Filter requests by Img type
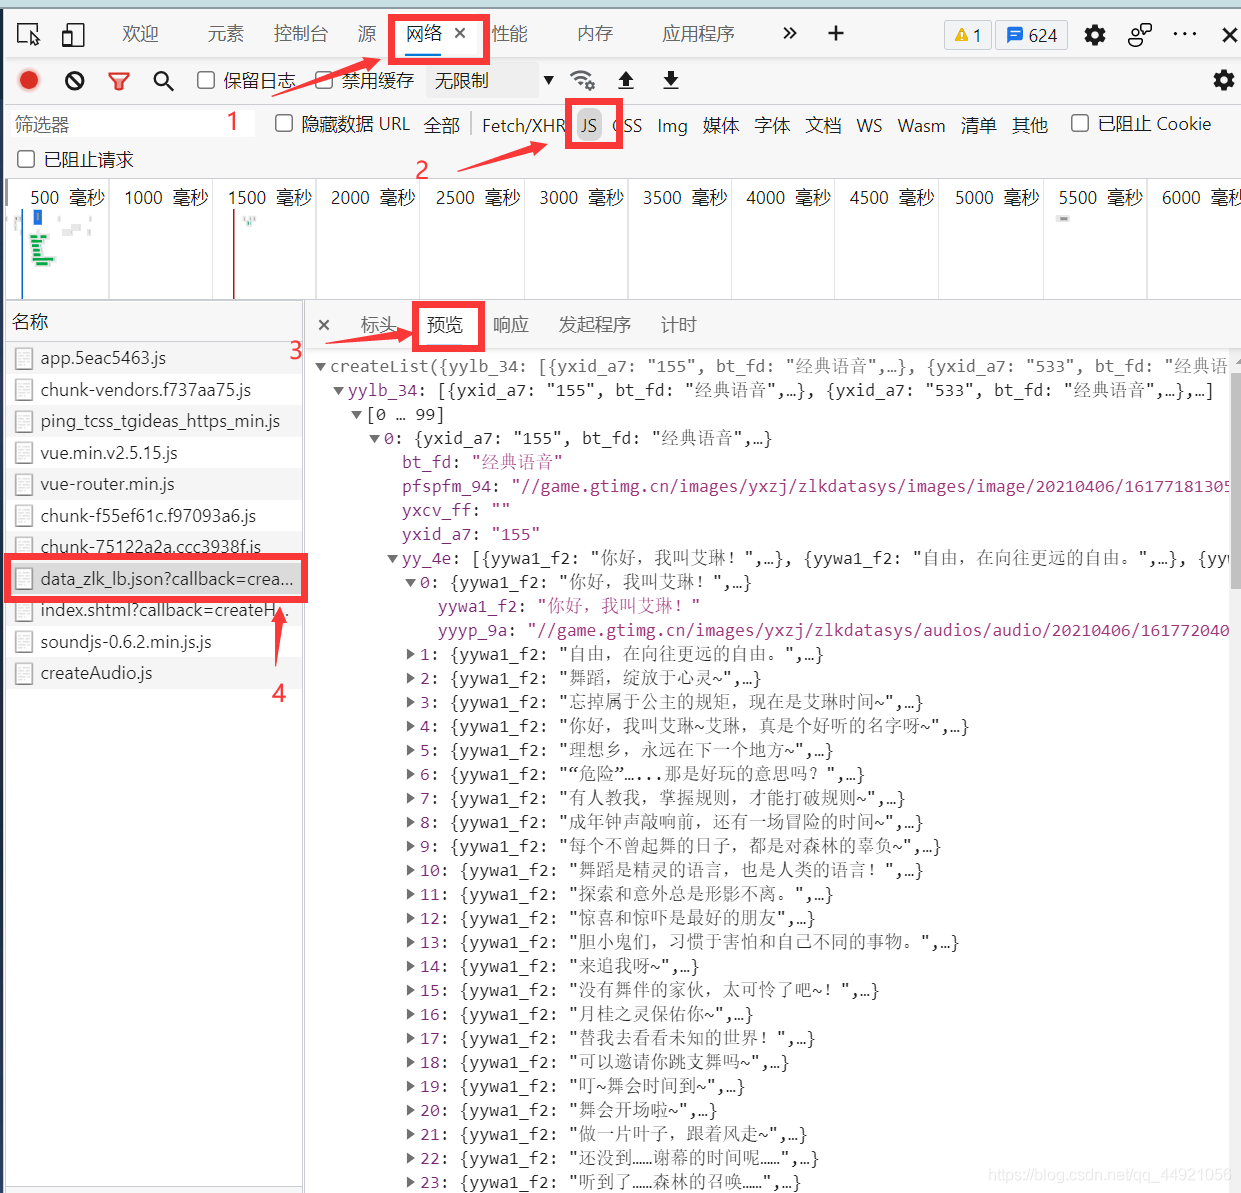 point(672,125)
